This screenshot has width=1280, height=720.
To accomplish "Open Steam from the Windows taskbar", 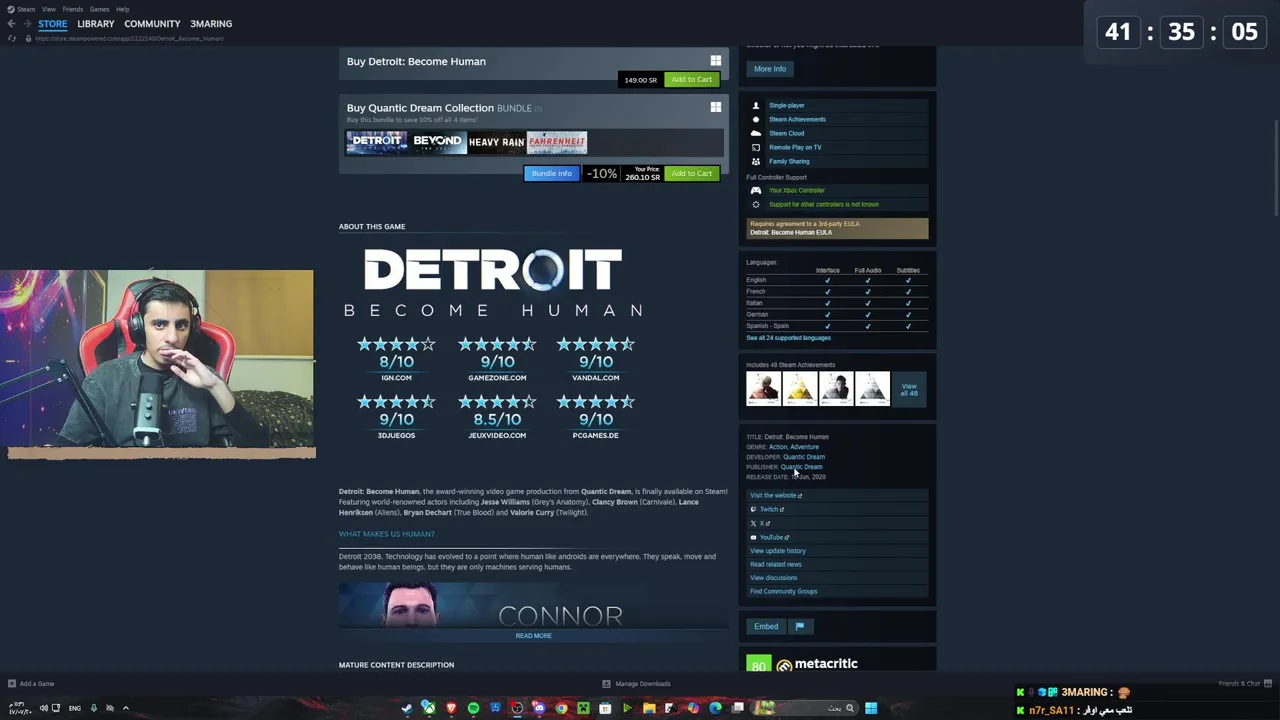I will (x=407, y=708).
